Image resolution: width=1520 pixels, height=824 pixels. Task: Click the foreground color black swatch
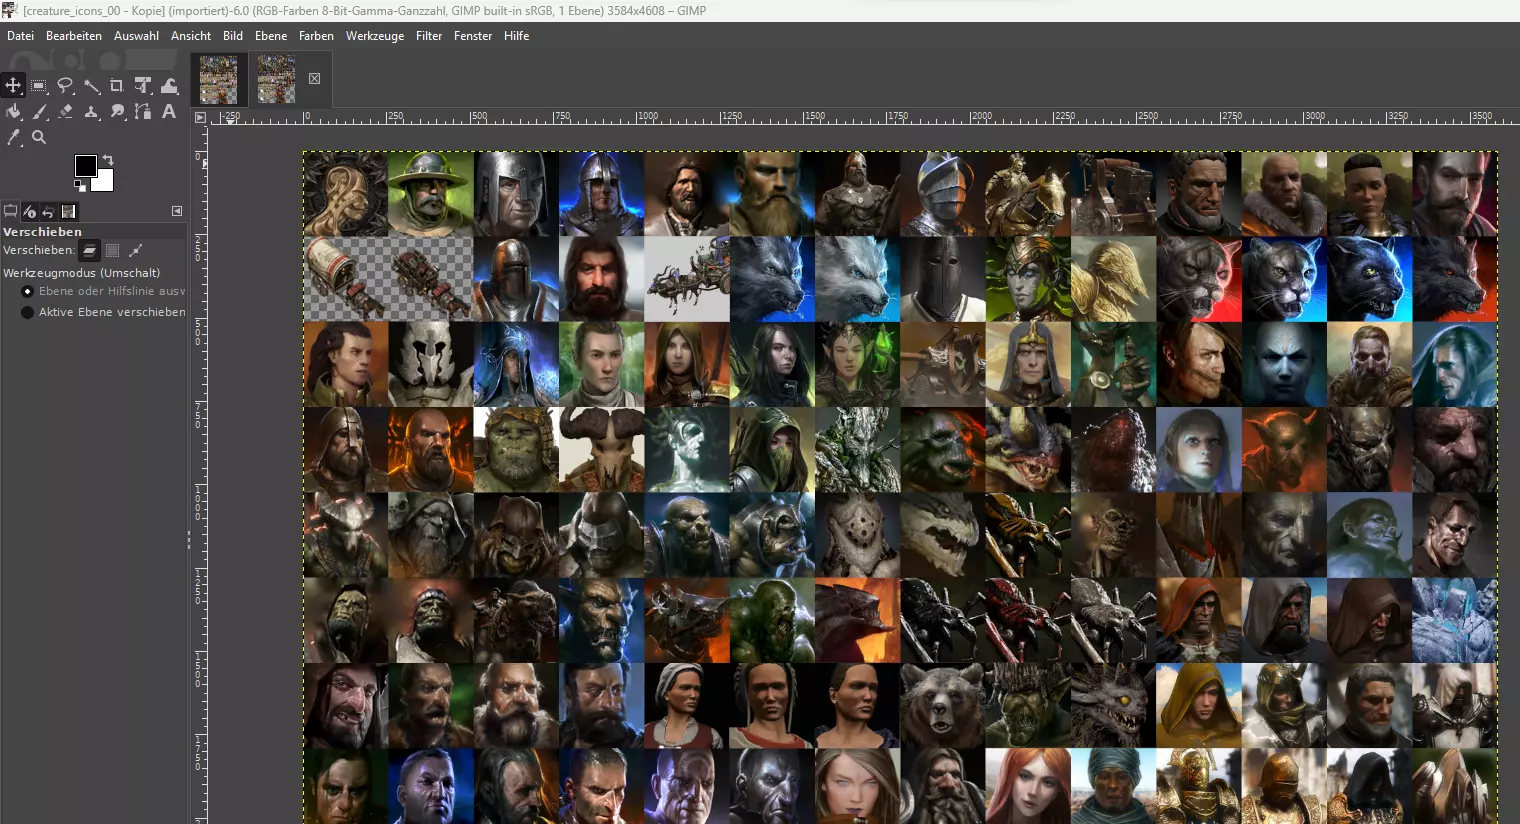click(85, 165)
